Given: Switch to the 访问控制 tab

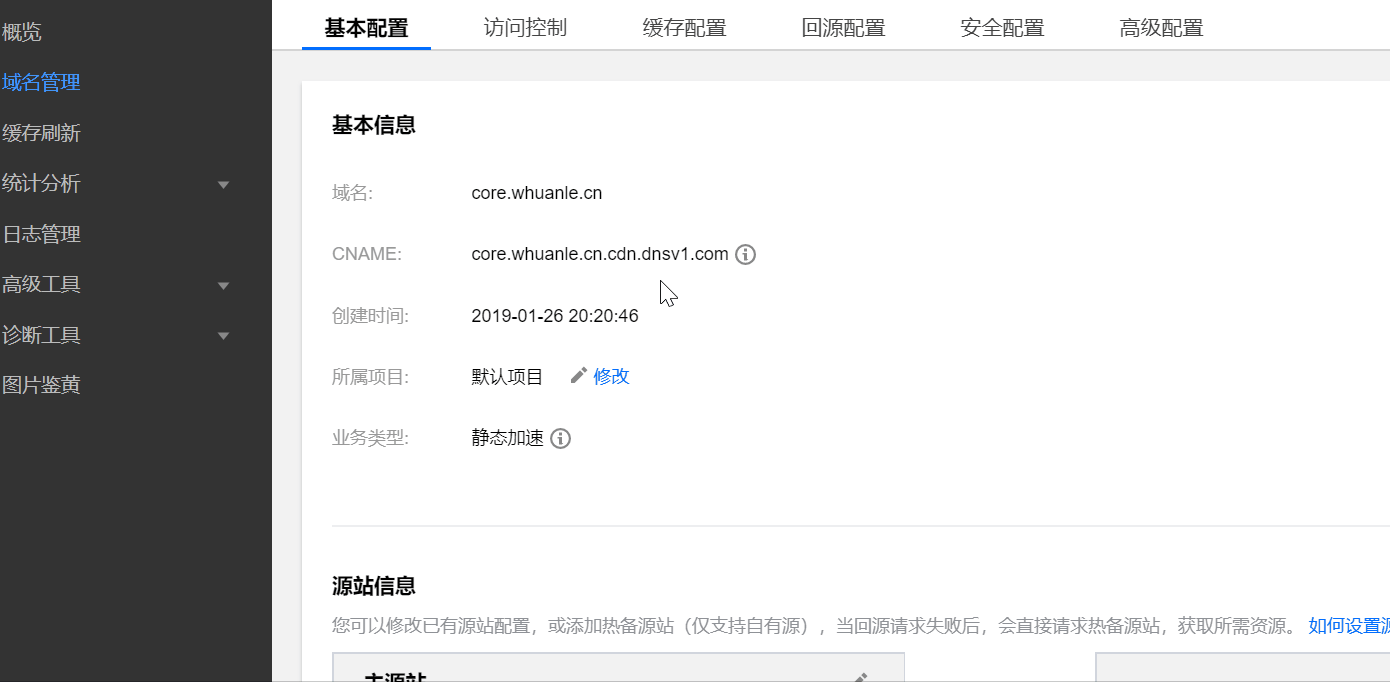Looking at the screenshot, I should pos(525,27).
